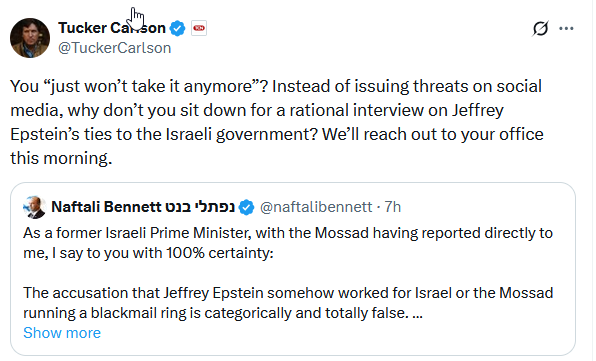Click the Hebrew name נפתלי בנט text

click(x=200, y=207)
